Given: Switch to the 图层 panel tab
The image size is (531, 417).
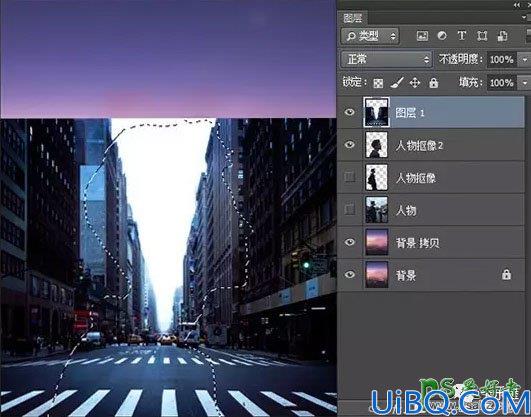Looking at the screenshot, I should [x=353, y=18].
